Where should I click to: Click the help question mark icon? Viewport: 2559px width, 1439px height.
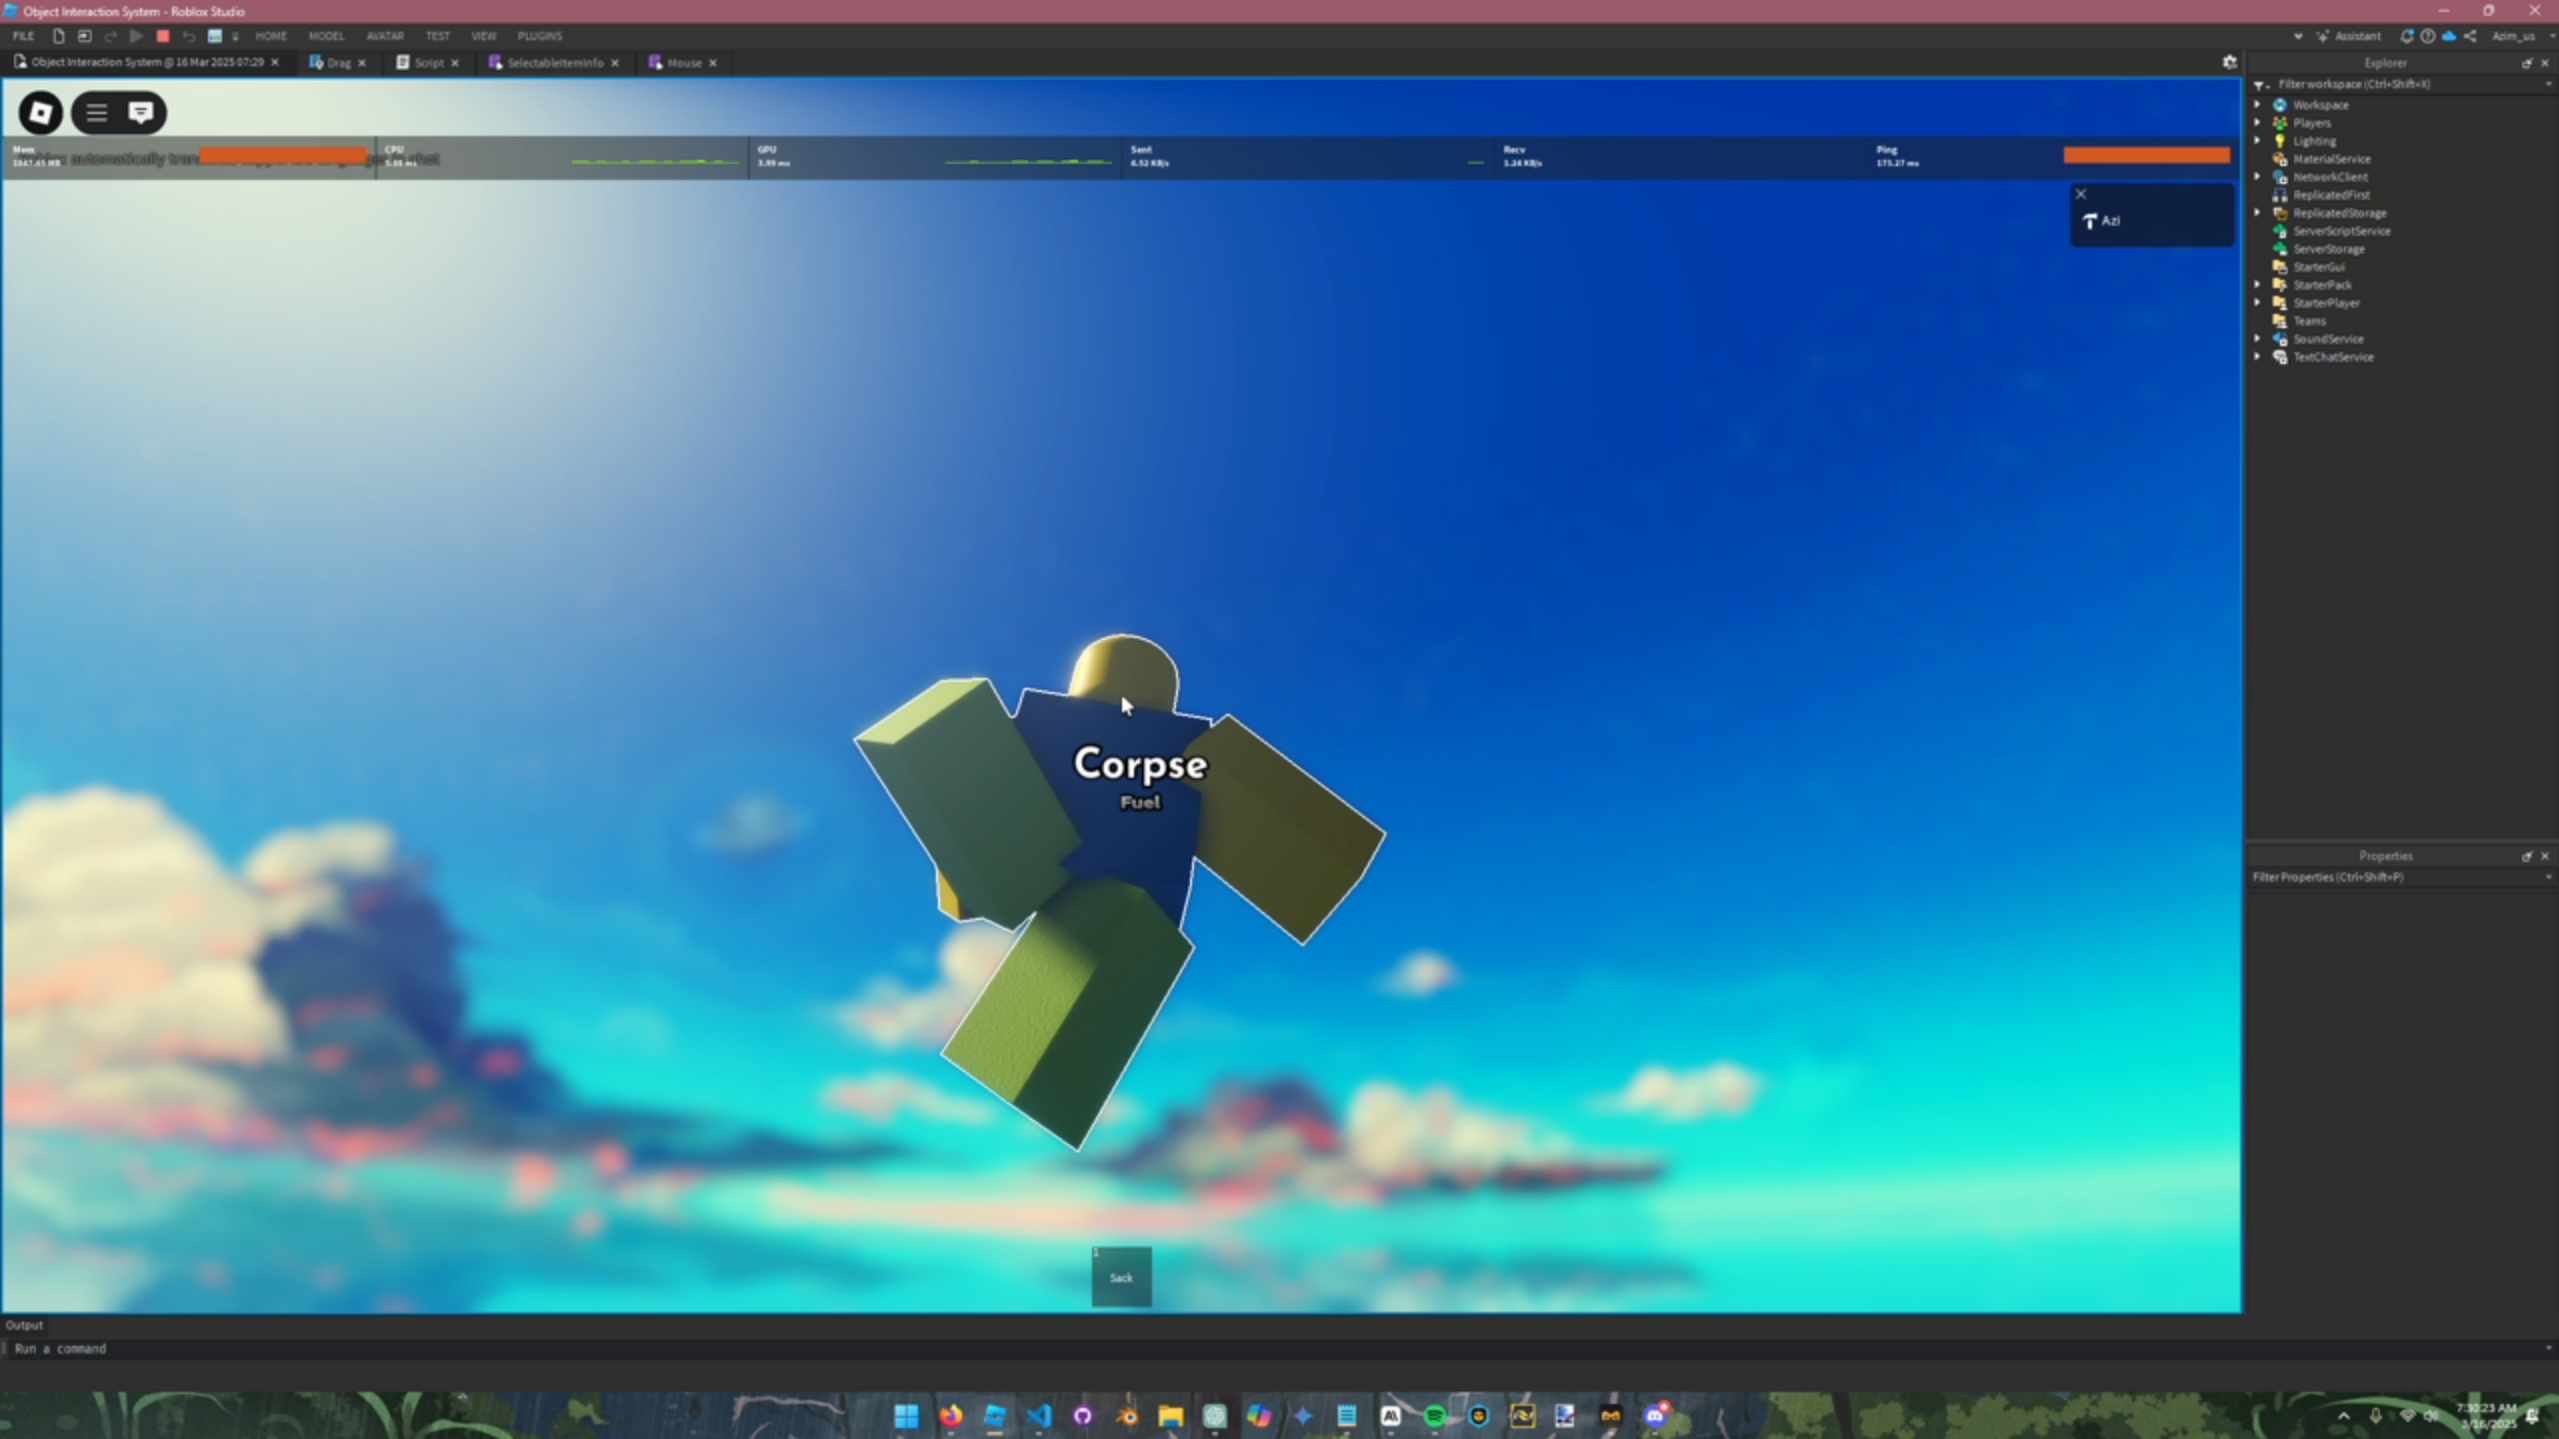2428,36
